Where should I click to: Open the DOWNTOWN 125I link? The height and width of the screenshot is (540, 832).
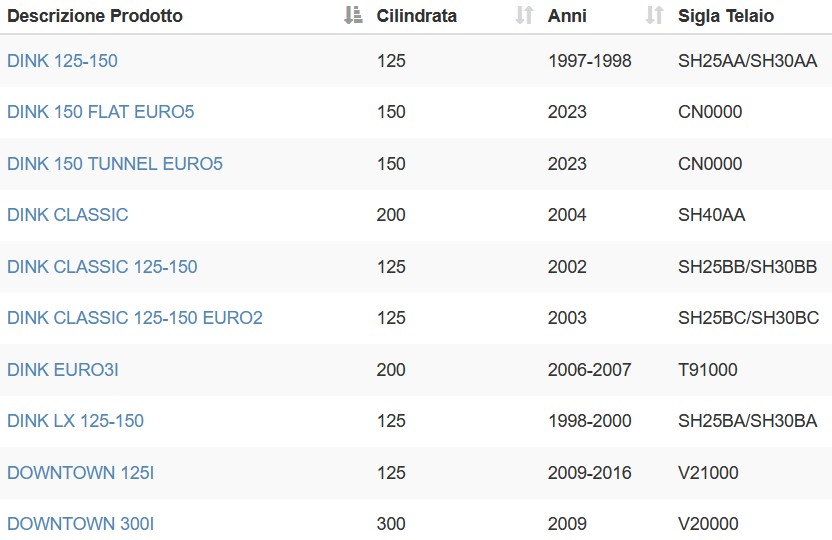pos(81,473)
